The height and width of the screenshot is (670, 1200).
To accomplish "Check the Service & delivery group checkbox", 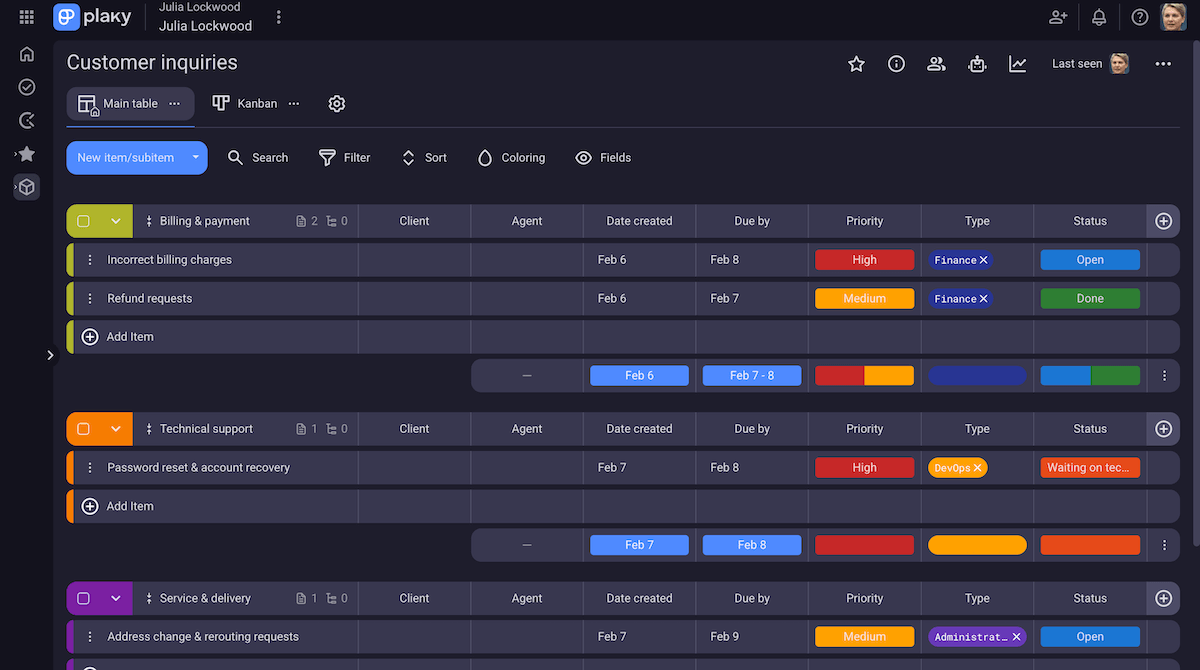I will click(x=84, y=597).
